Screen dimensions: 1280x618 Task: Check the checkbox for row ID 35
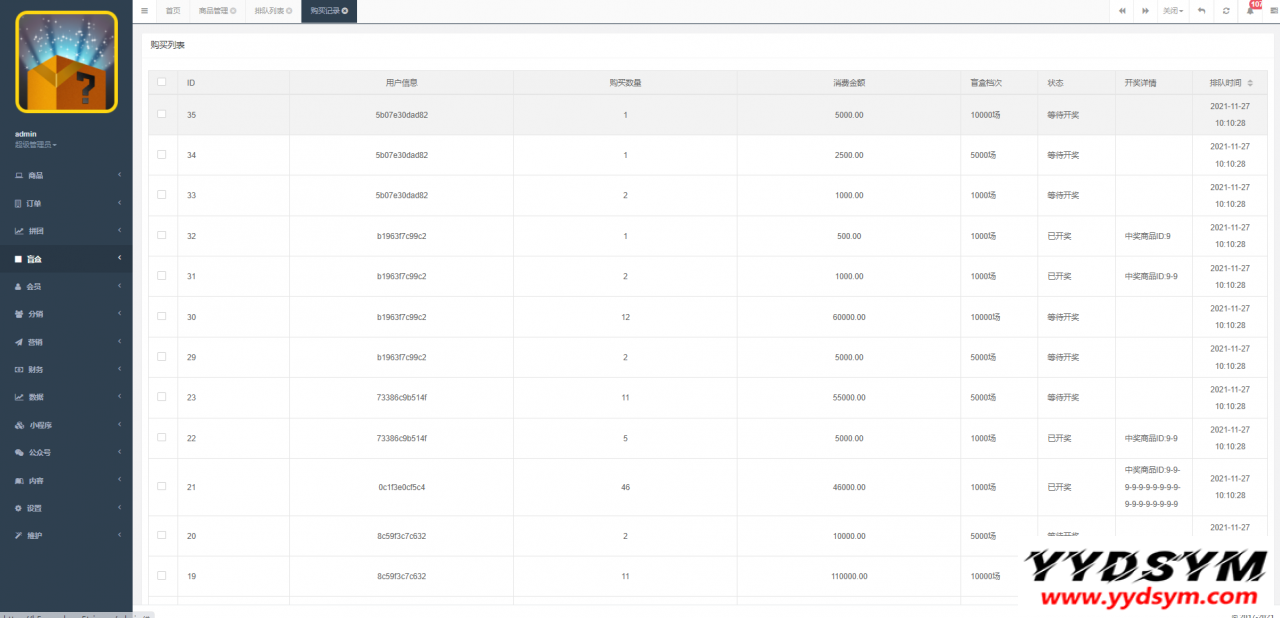click(x=162, y=114)
